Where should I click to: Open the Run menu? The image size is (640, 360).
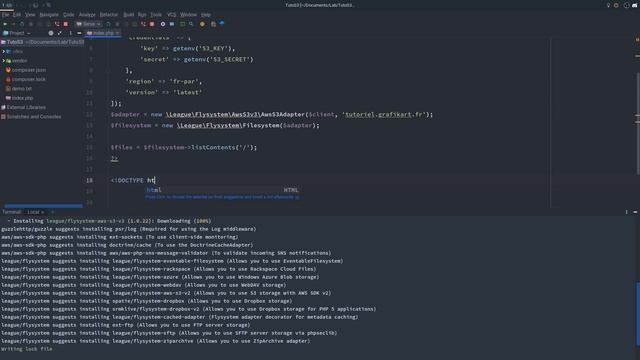142,15
